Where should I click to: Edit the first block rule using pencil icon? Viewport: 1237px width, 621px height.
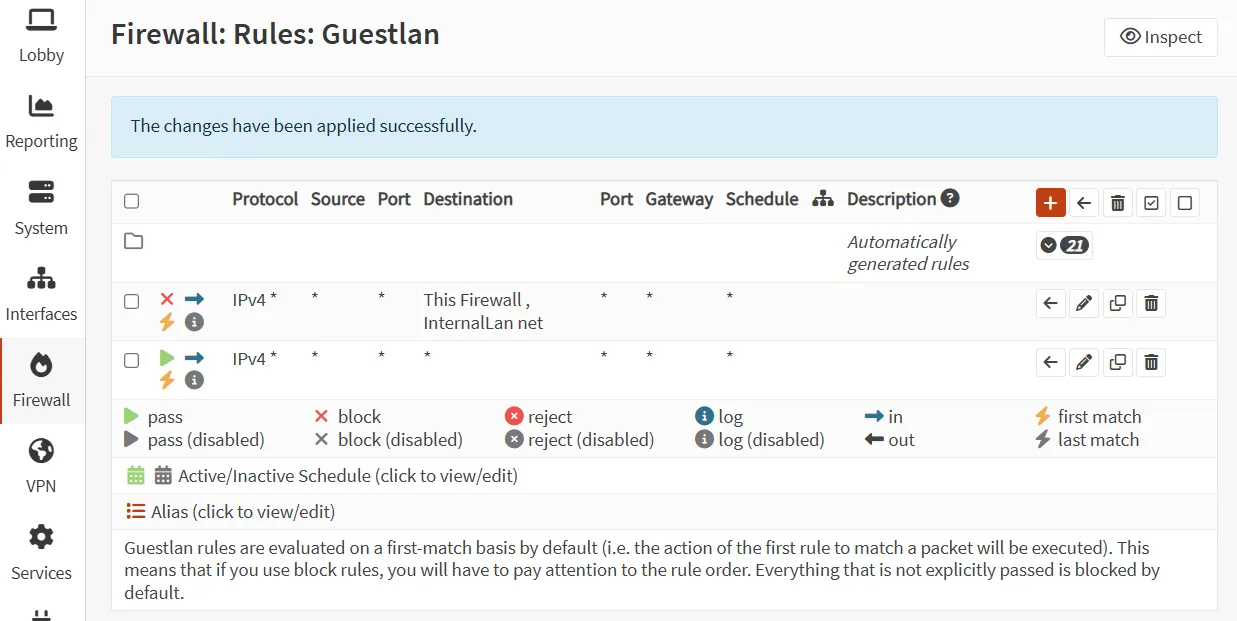pos(1084,303)
